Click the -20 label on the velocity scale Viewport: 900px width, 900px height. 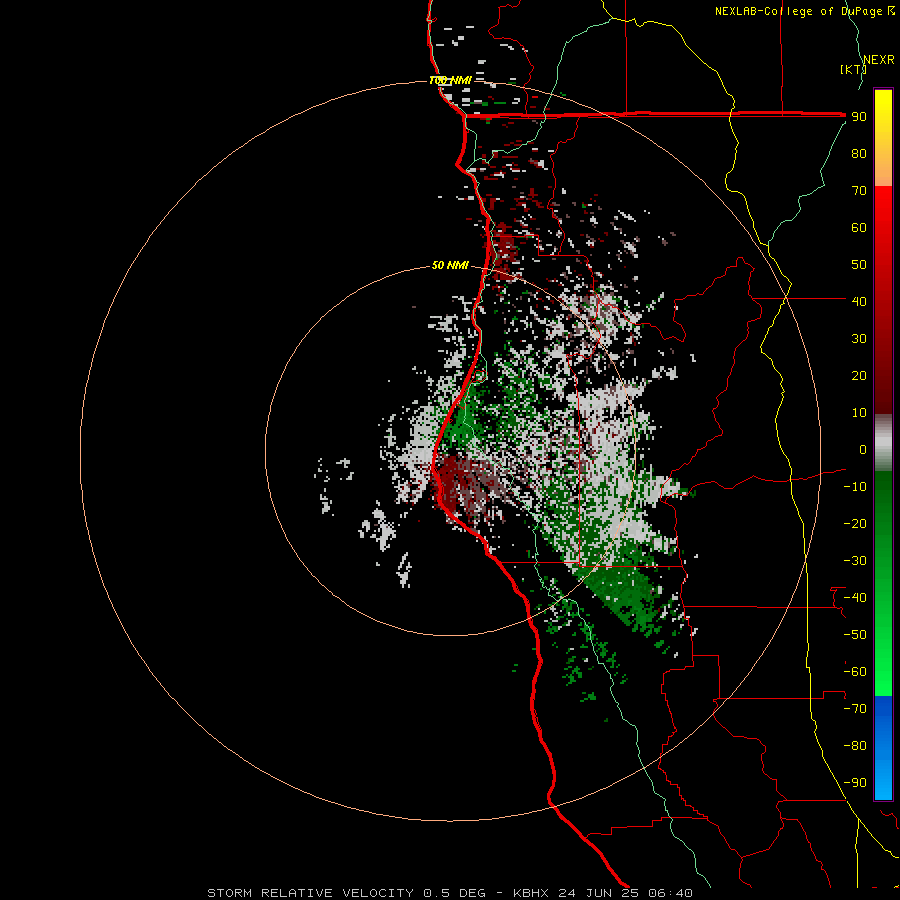click(x=855, y=523)
